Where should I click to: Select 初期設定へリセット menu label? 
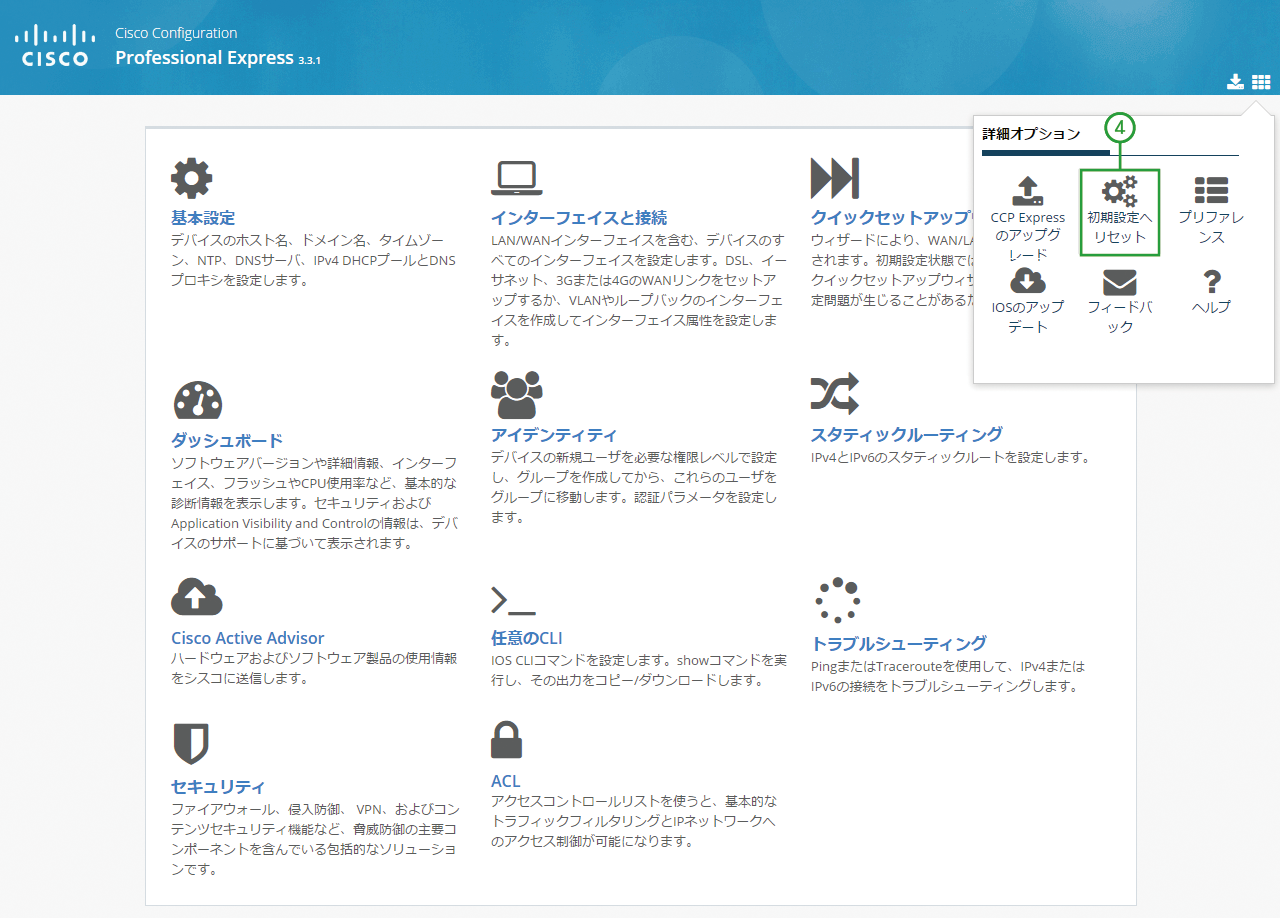1120,227
